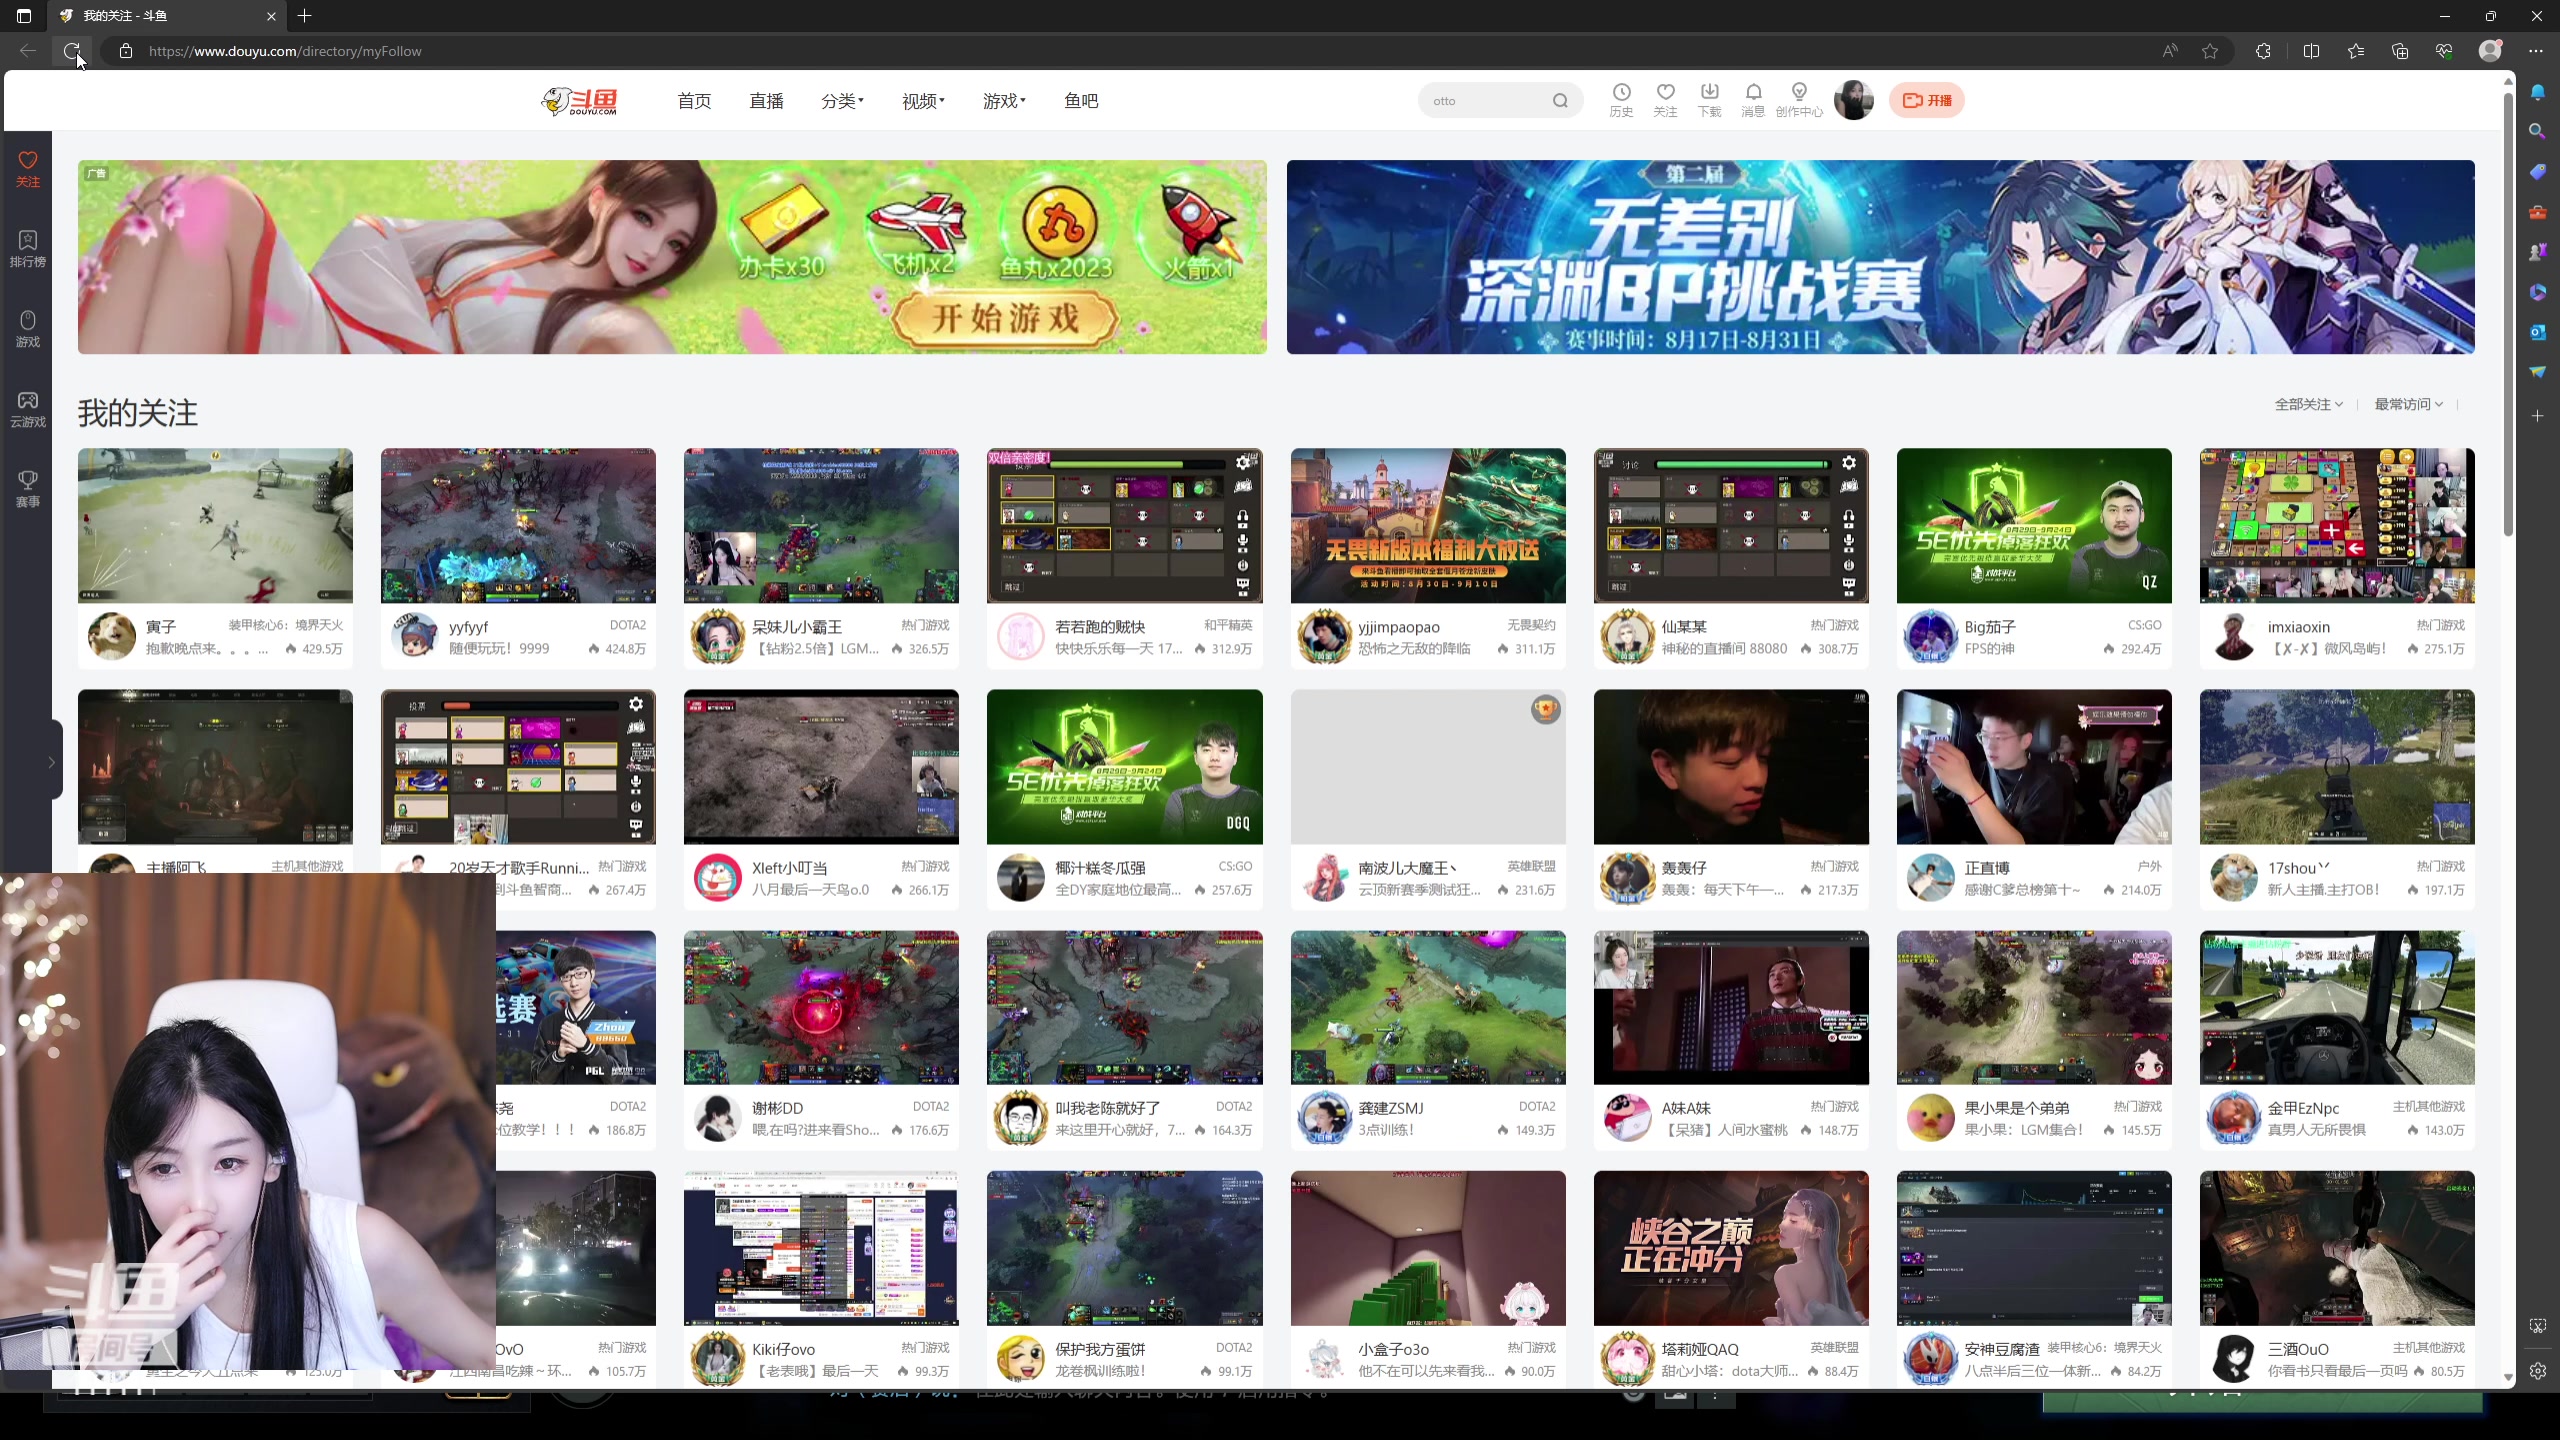The height and width of the screenshot is (1440, 2560).
Task: Open the 最常访问 sorting dropdown
Action: point(2407,403)
